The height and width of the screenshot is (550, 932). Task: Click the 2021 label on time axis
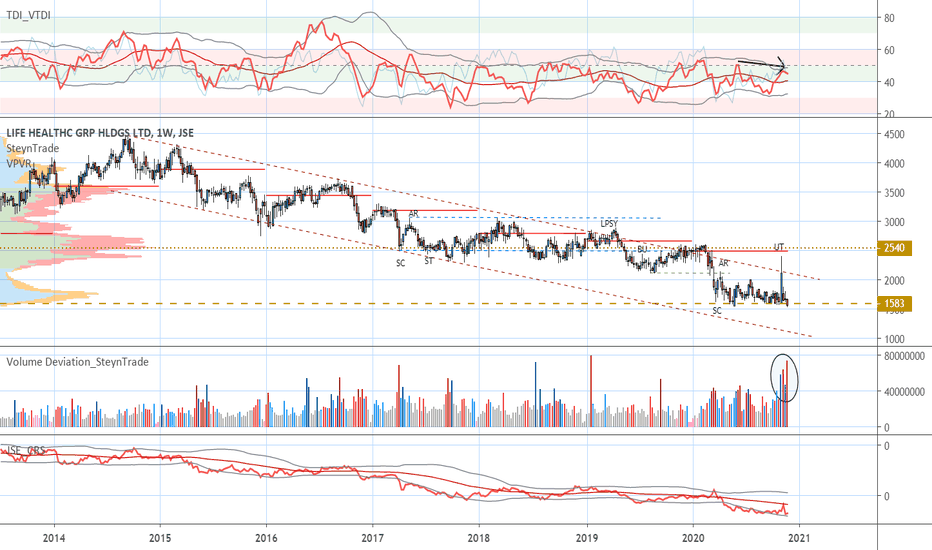pos(799,538)
